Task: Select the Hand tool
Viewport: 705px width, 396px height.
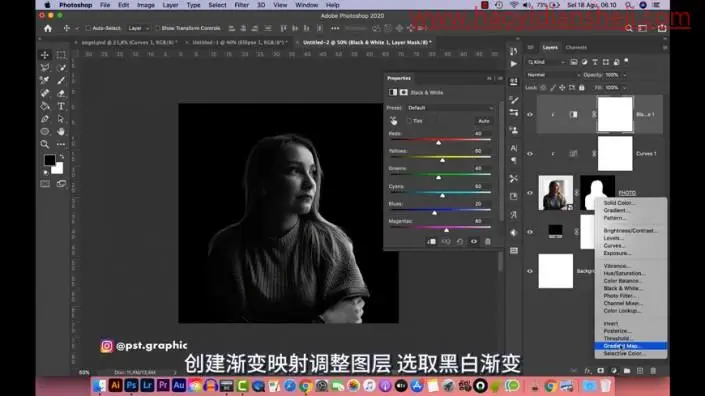Action: pyautogui.click(x=61, y=132)
